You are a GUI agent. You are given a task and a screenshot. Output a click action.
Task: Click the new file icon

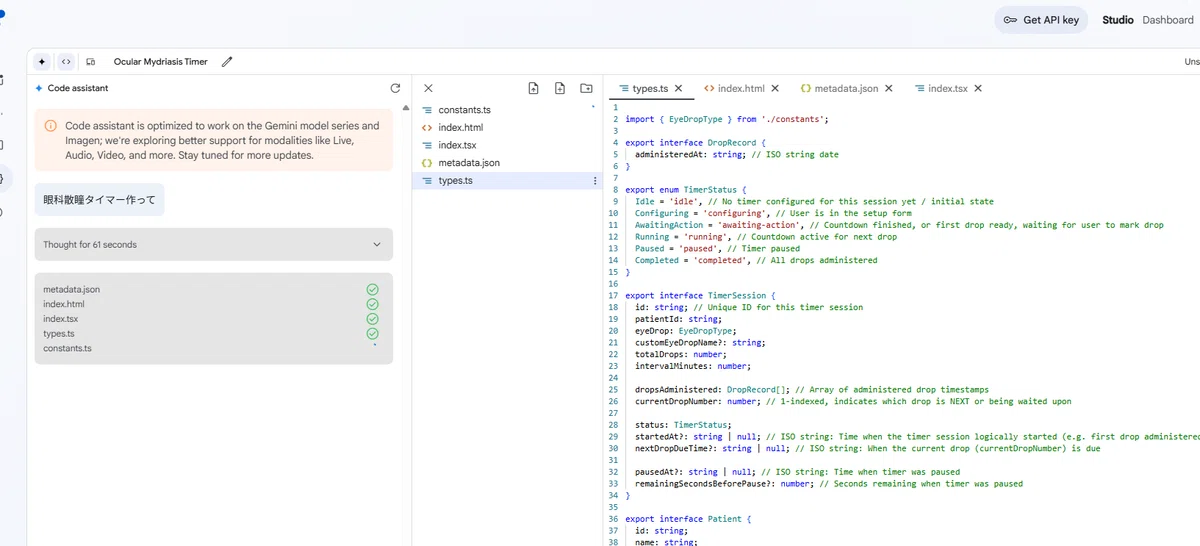[560, 88]
